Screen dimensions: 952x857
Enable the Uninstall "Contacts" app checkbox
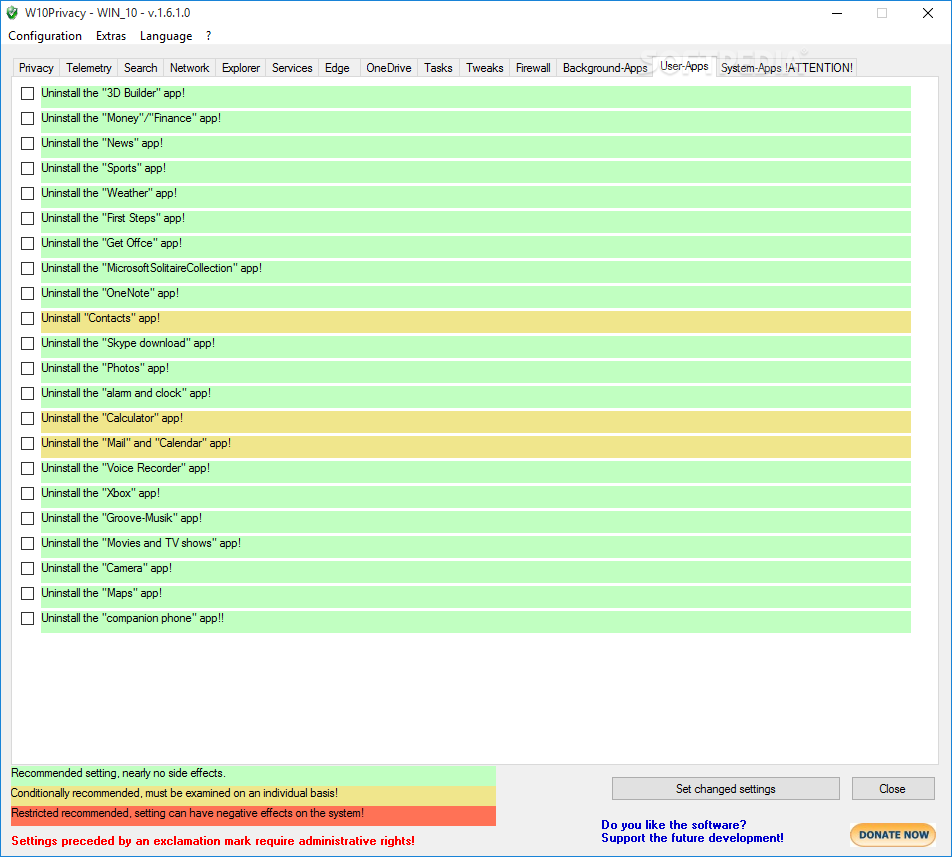27,319
